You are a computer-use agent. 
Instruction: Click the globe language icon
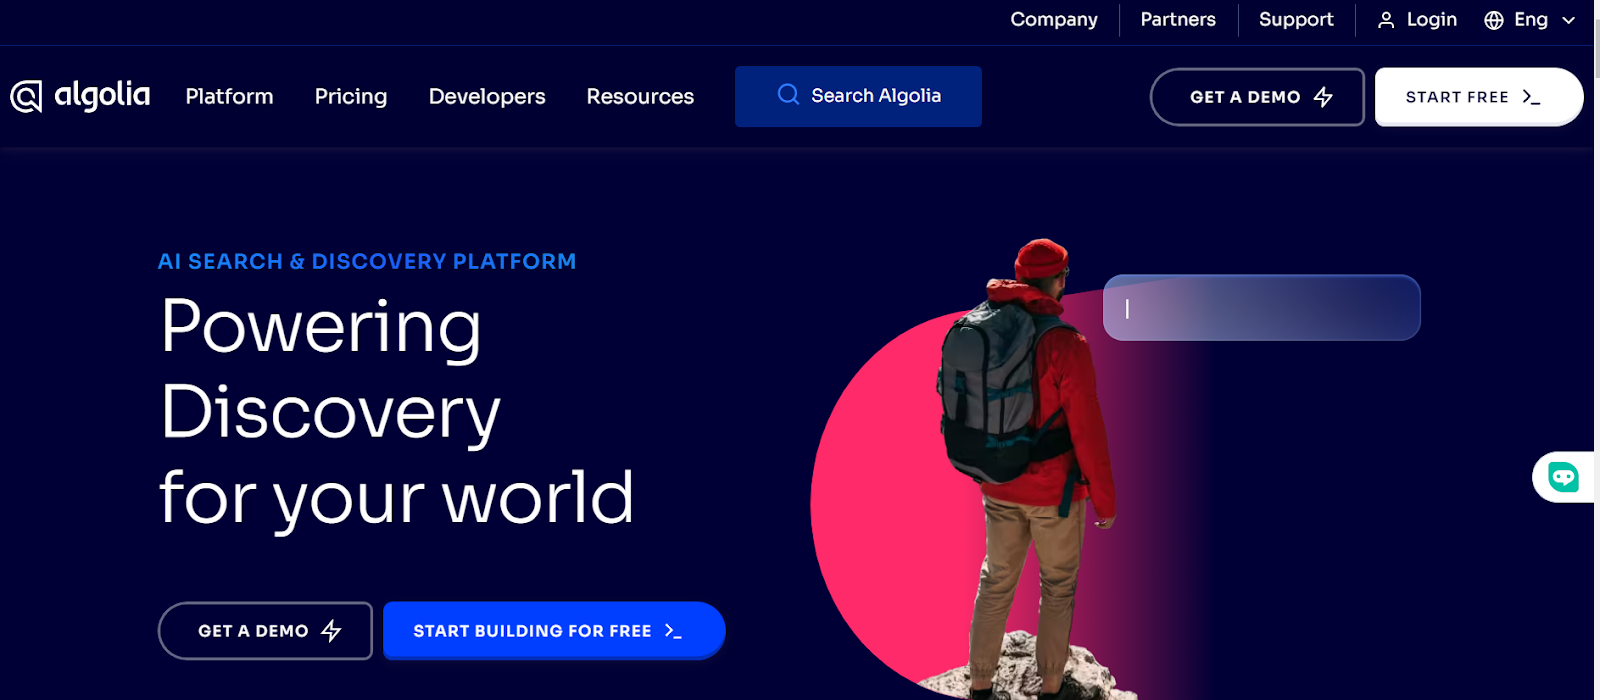1494,20
